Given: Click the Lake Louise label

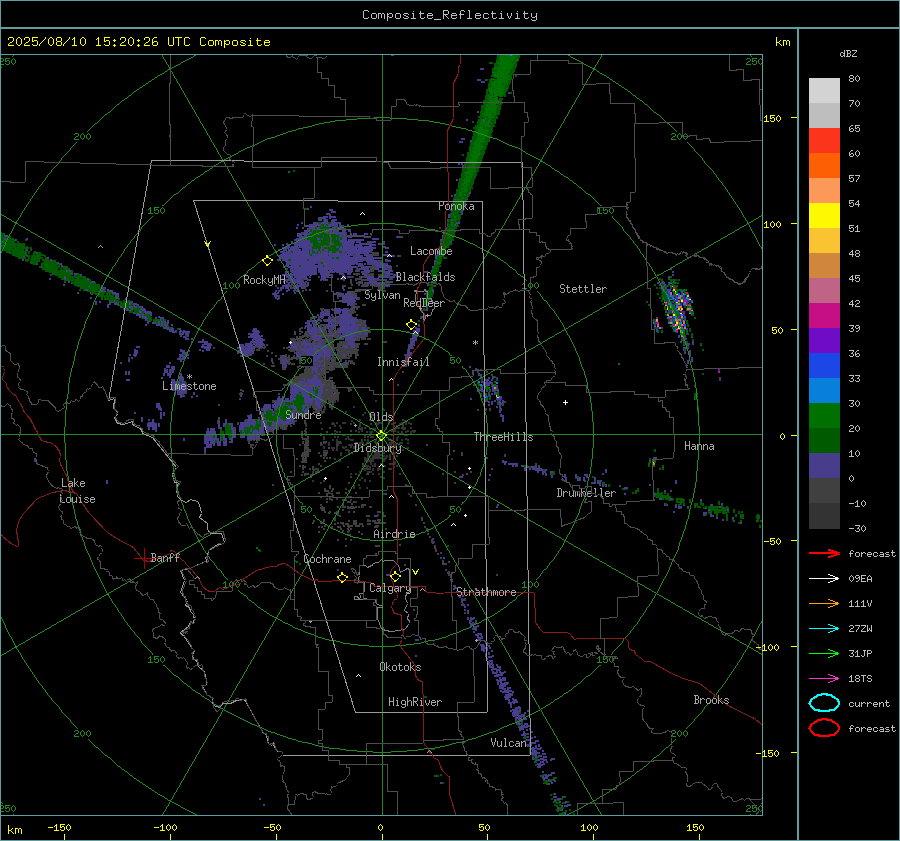Looking at the screenshot, I should click(77, 491).
